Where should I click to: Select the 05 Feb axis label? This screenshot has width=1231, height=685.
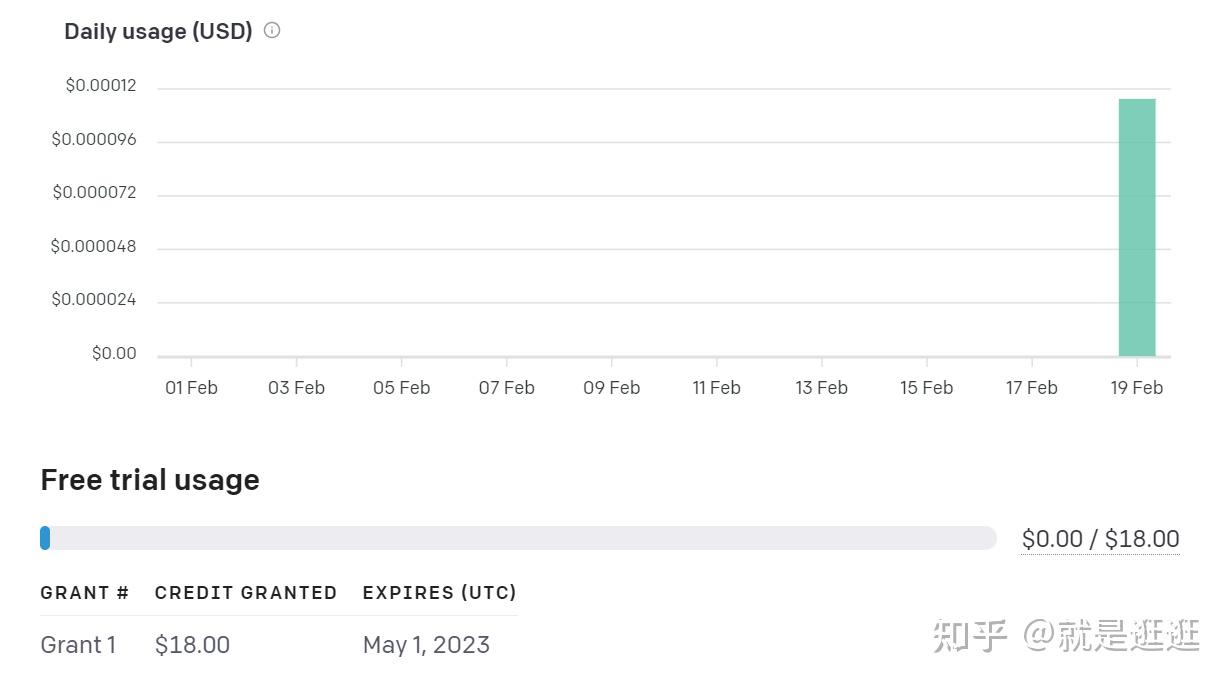tap(401, 388)
